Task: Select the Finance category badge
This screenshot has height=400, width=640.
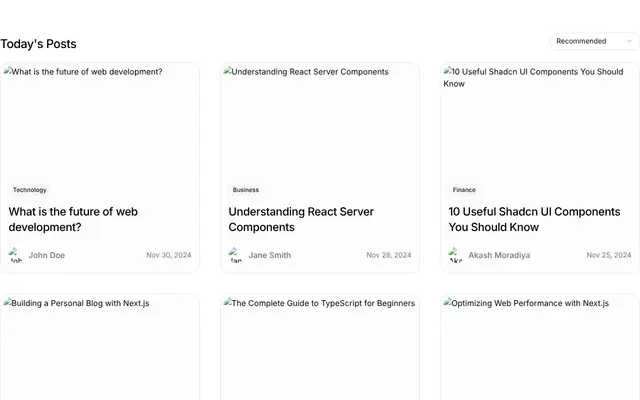Action: [464, 190]
